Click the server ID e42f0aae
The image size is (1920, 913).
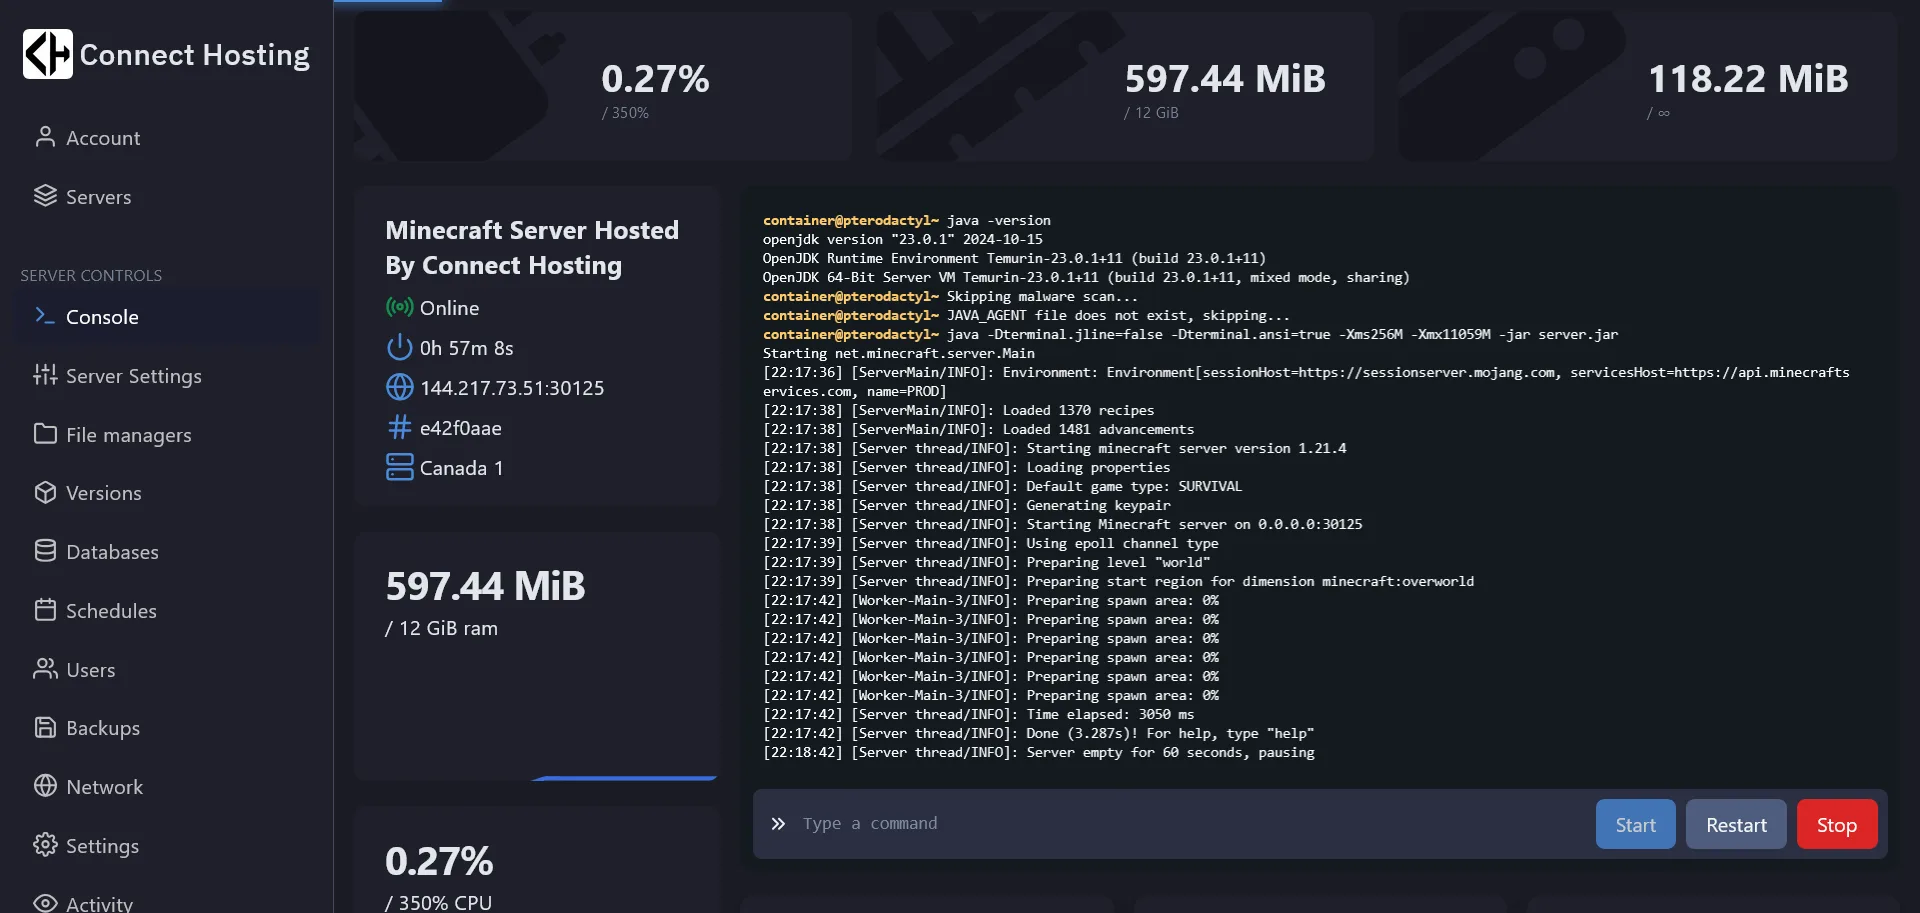(461, 427)
